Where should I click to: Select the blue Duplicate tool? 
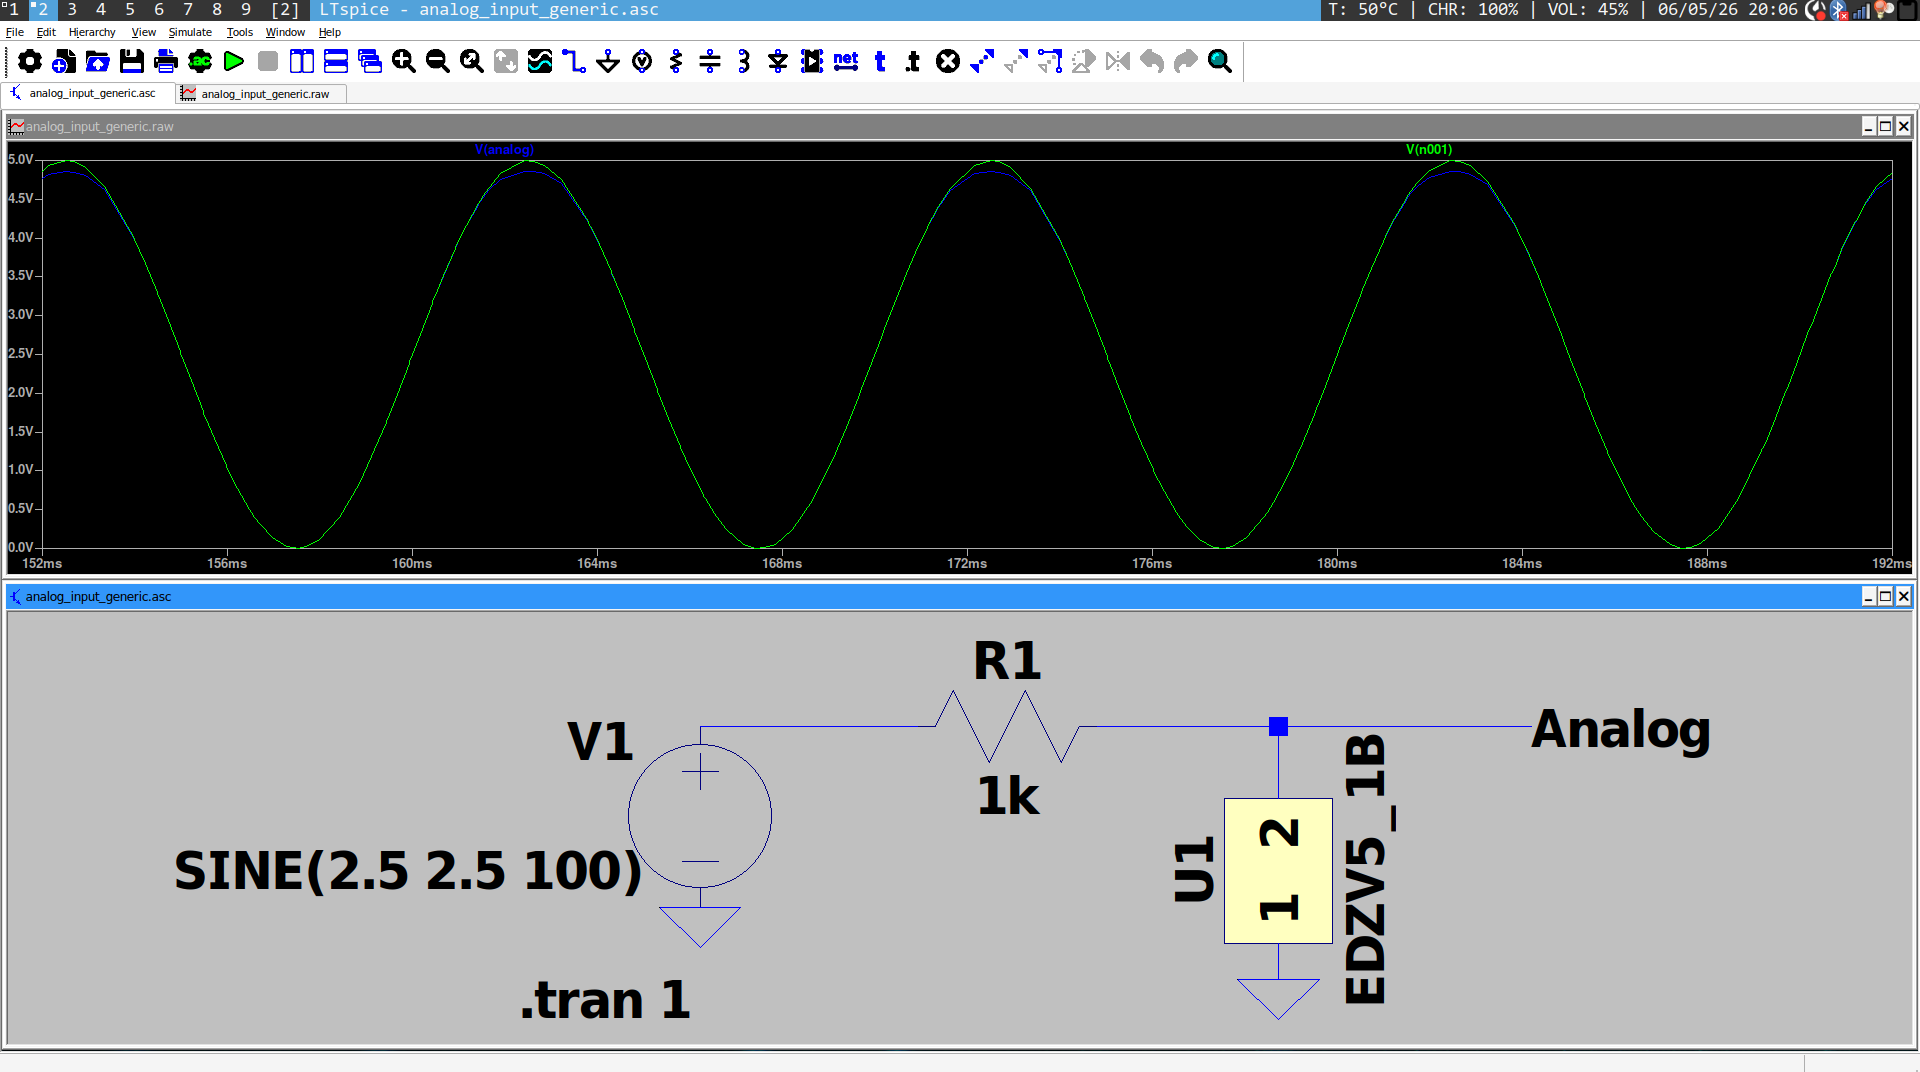(x=982, y=61)
